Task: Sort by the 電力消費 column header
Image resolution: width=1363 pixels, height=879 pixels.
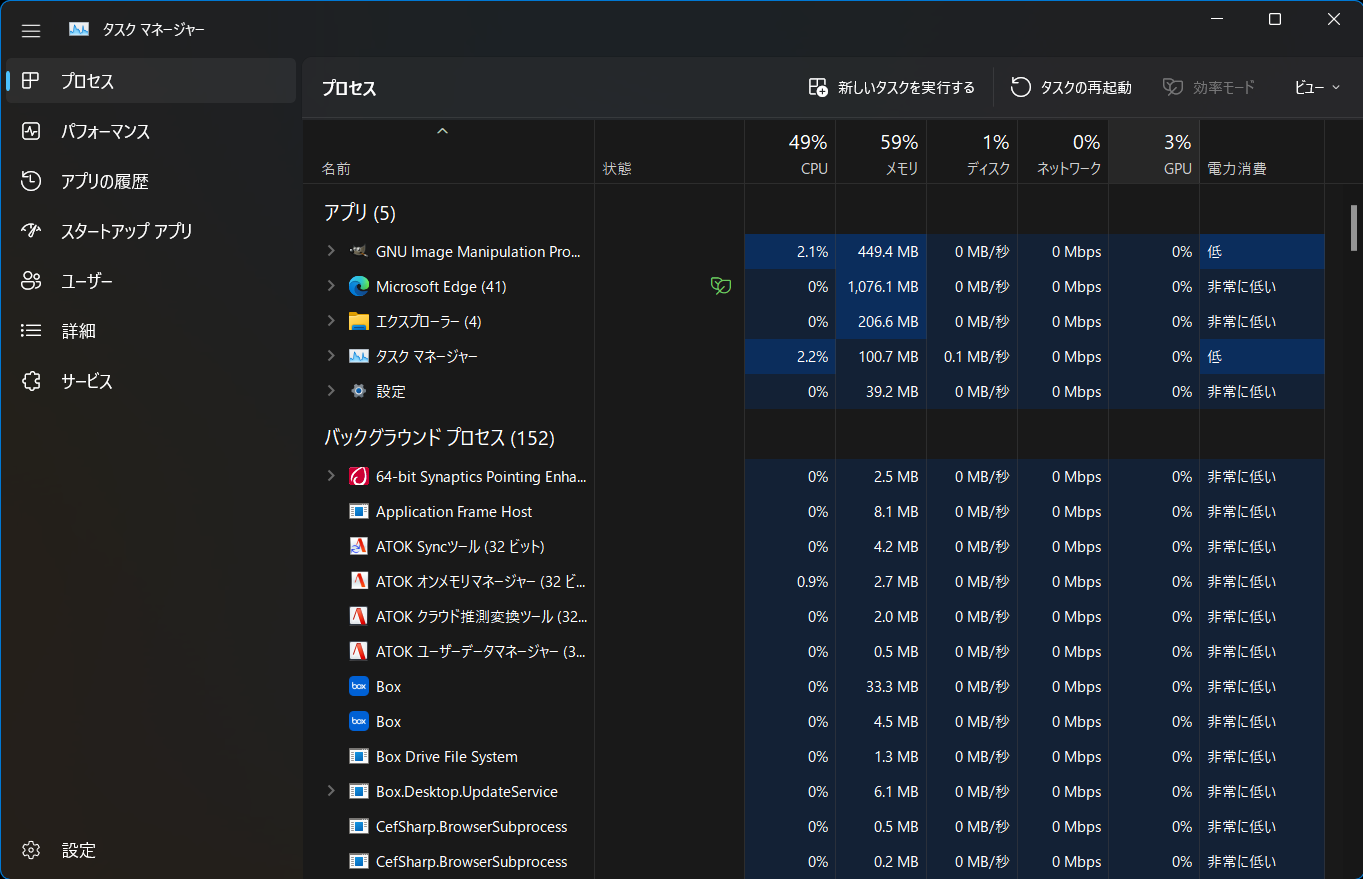Action: pyautogui.click(x=1262, y=152)
